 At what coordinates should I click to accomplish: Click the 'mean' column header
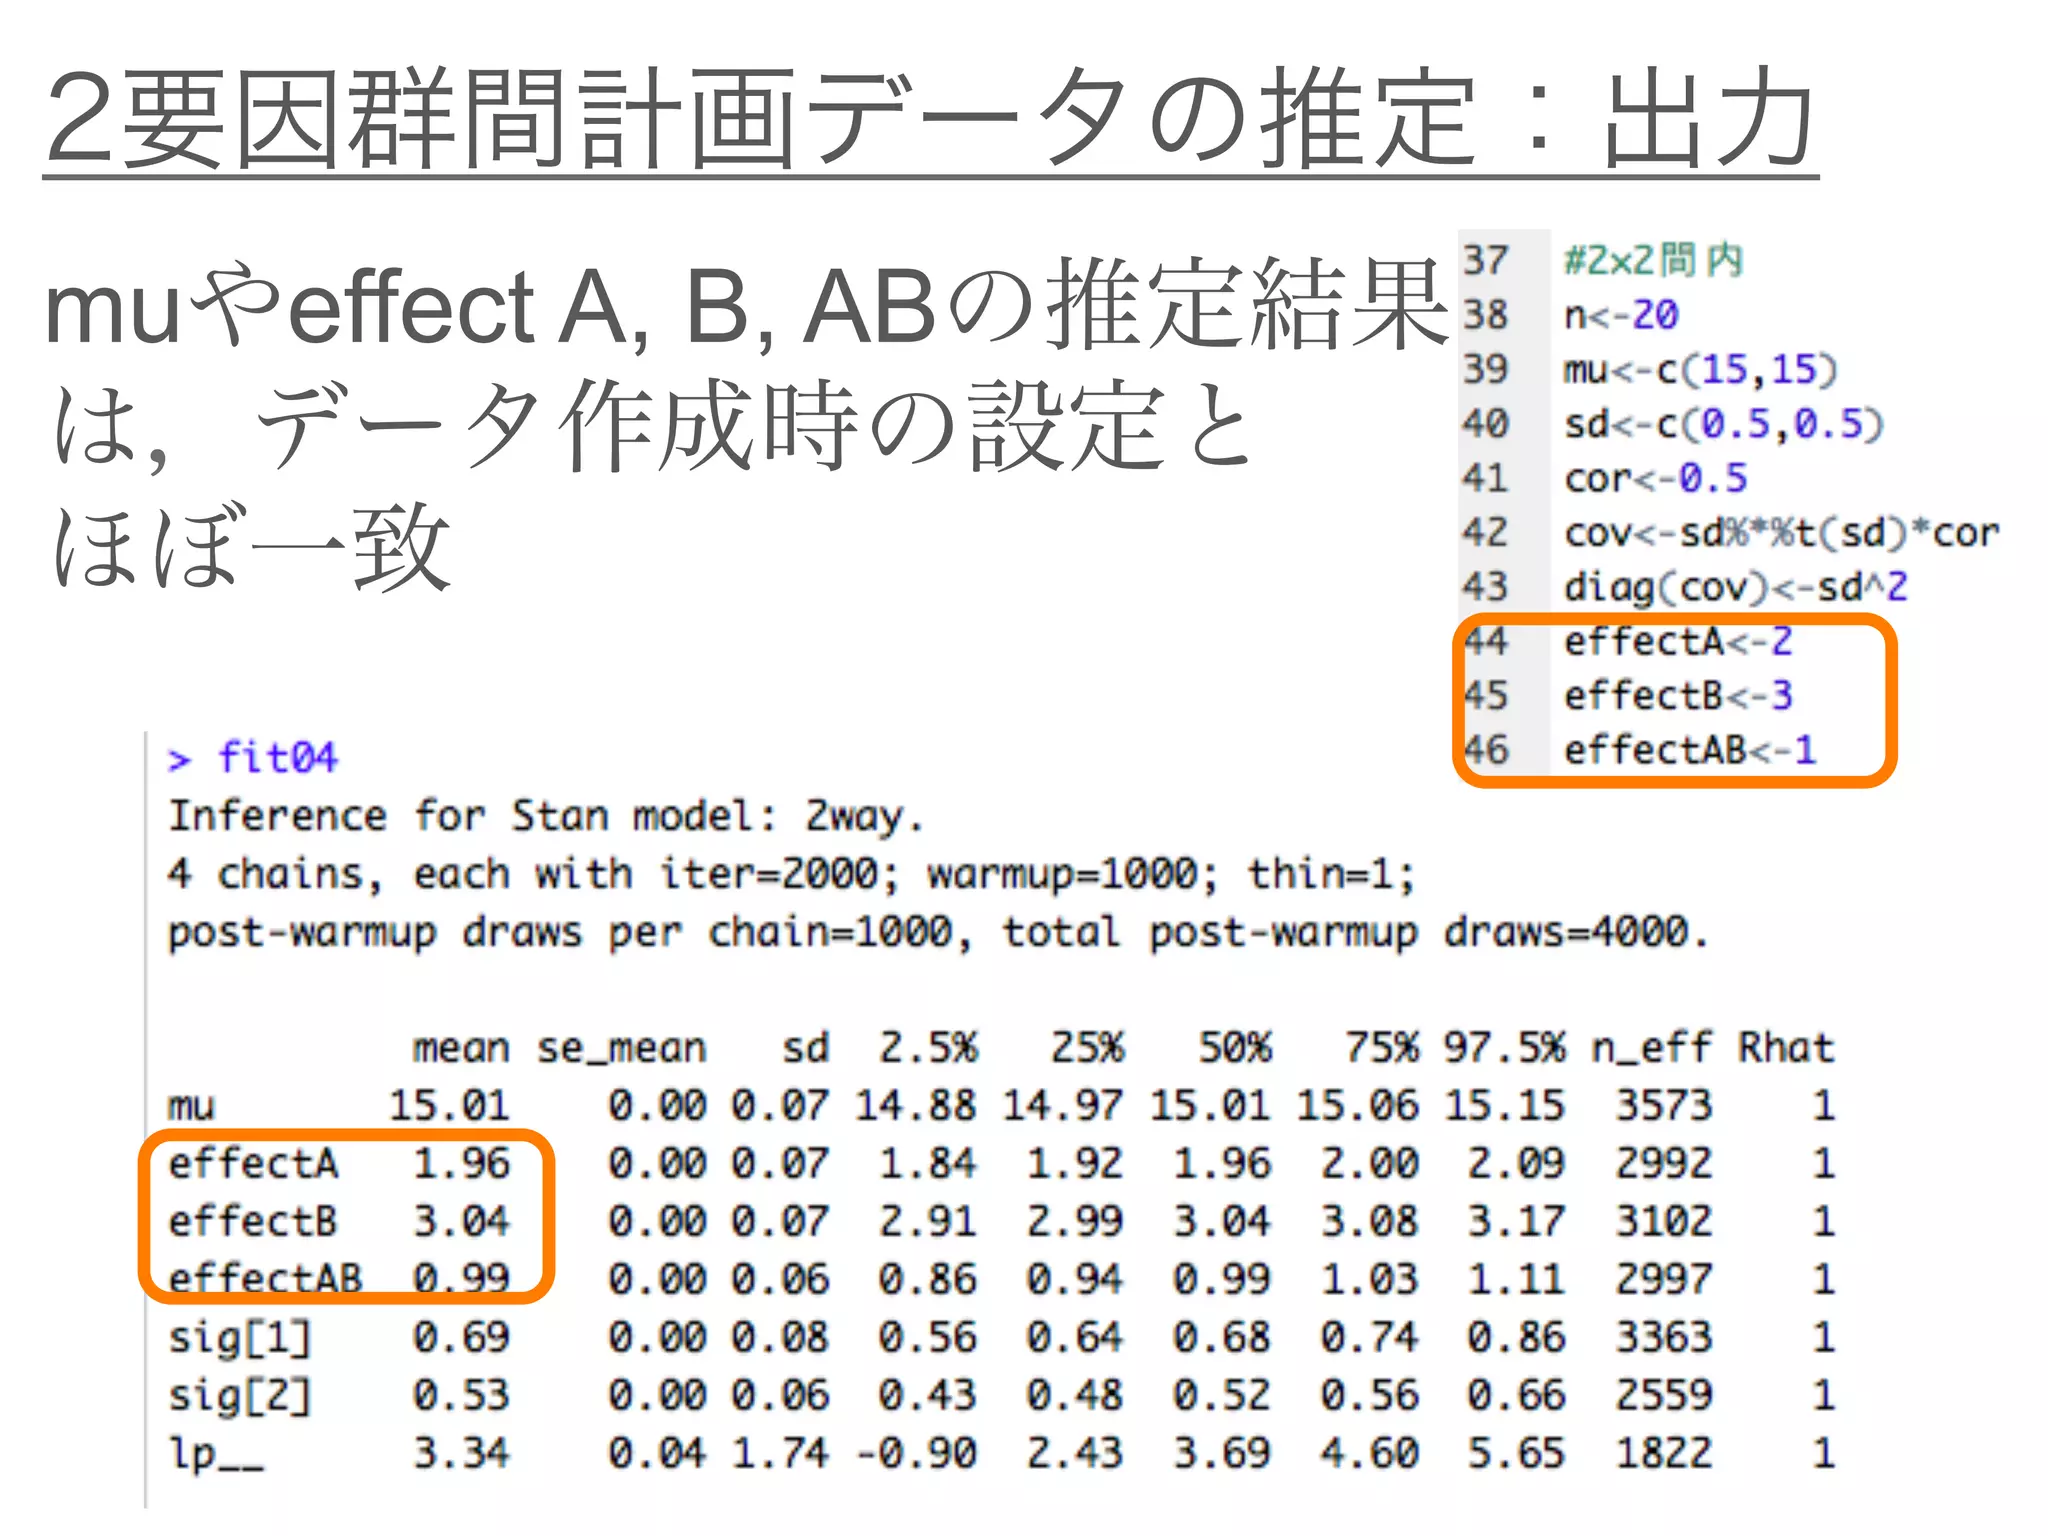[461, 1048]
